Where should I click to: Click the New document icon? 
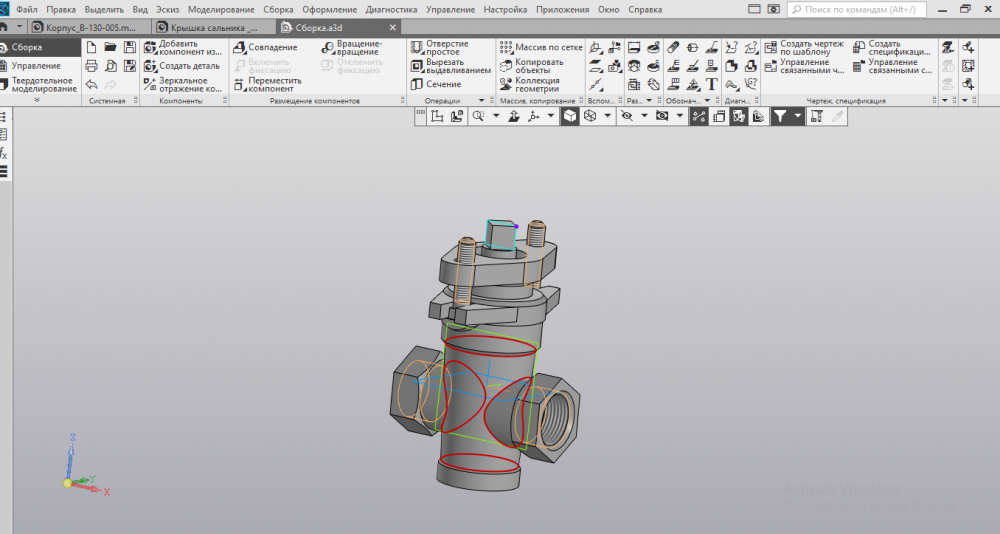click(91, 47)
